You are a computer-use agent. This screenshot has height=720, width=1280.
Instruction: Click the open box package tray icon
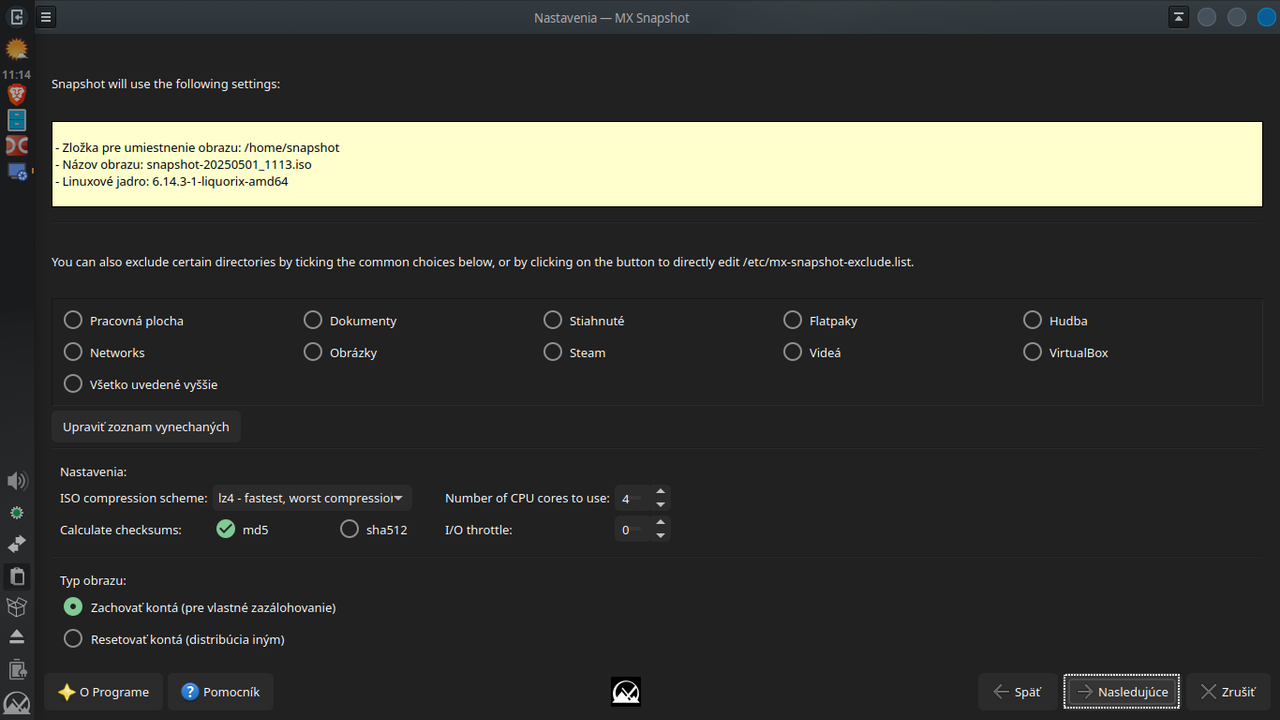tap(16, 607)
